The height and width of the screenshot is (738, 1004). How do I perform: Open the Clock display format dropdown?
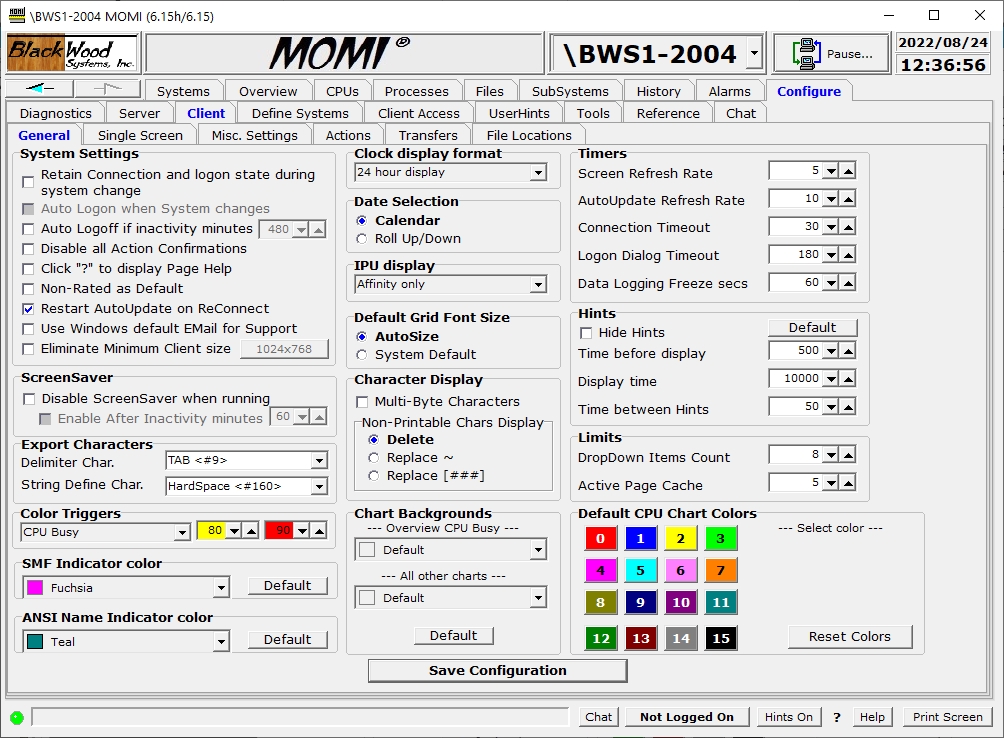tap(538, 172)
